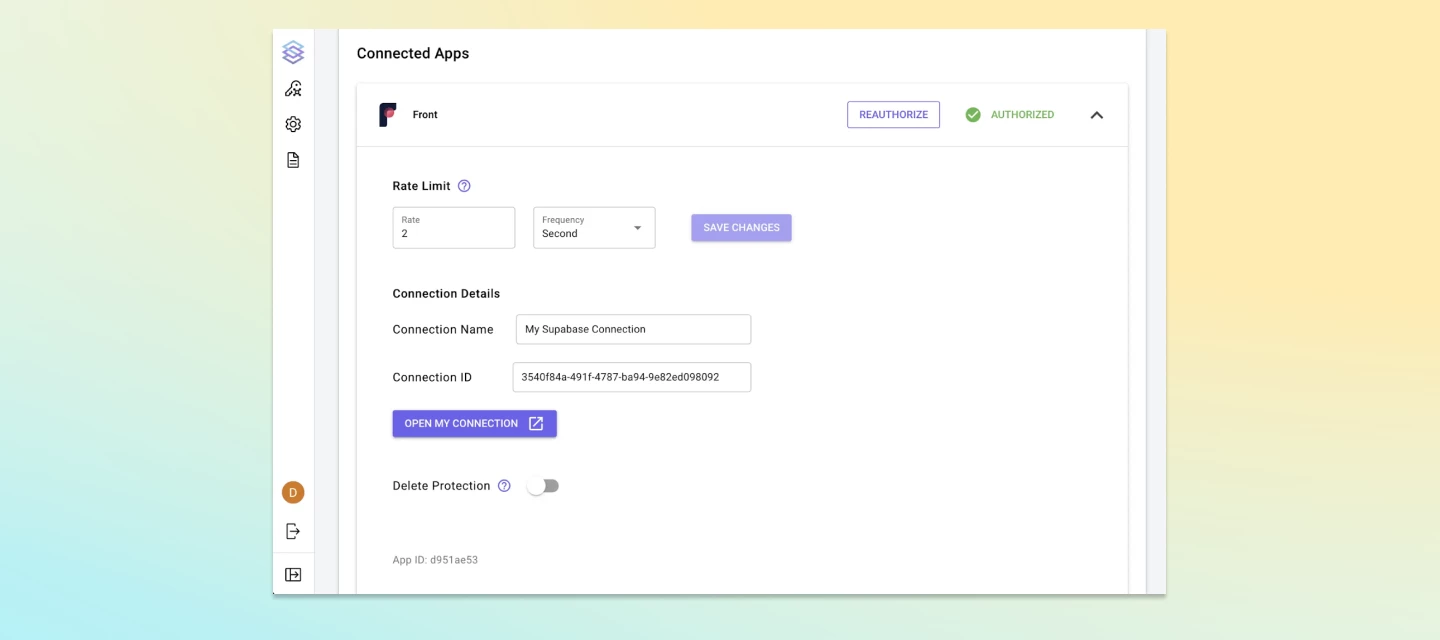1440x640 pixels.
Task: Collapse the Front app panel chevron
Action: [x=1097, y=115]
